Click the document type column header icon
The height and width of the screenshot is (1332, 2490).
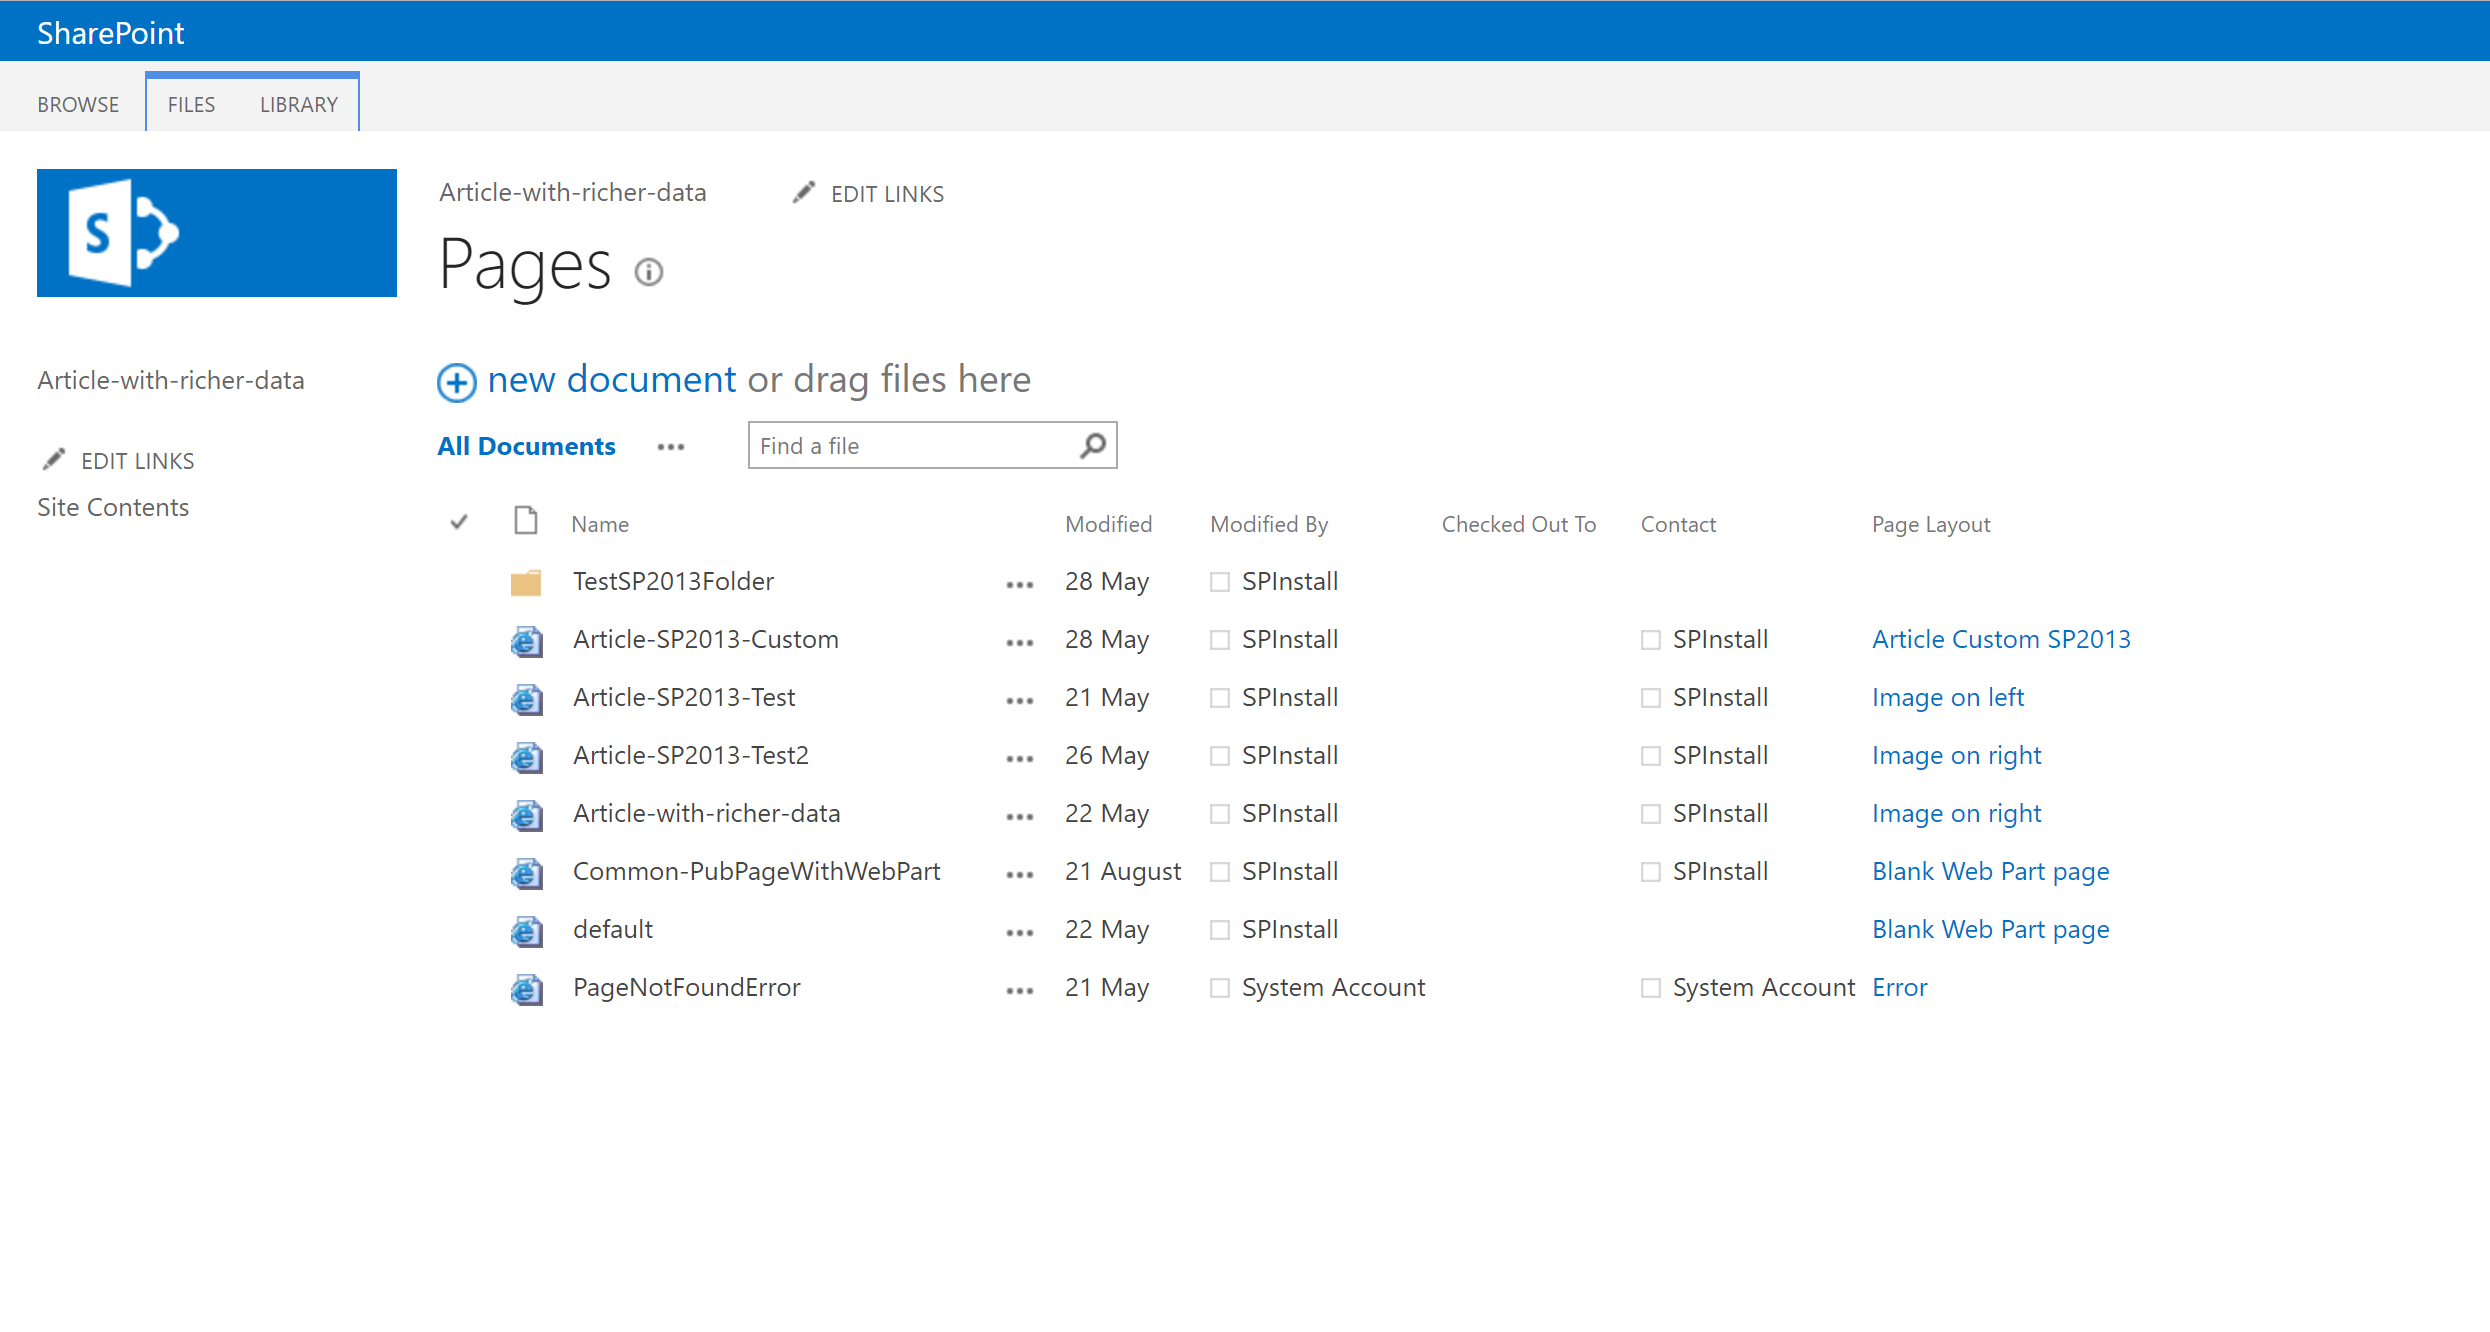[x=524, y=521]
